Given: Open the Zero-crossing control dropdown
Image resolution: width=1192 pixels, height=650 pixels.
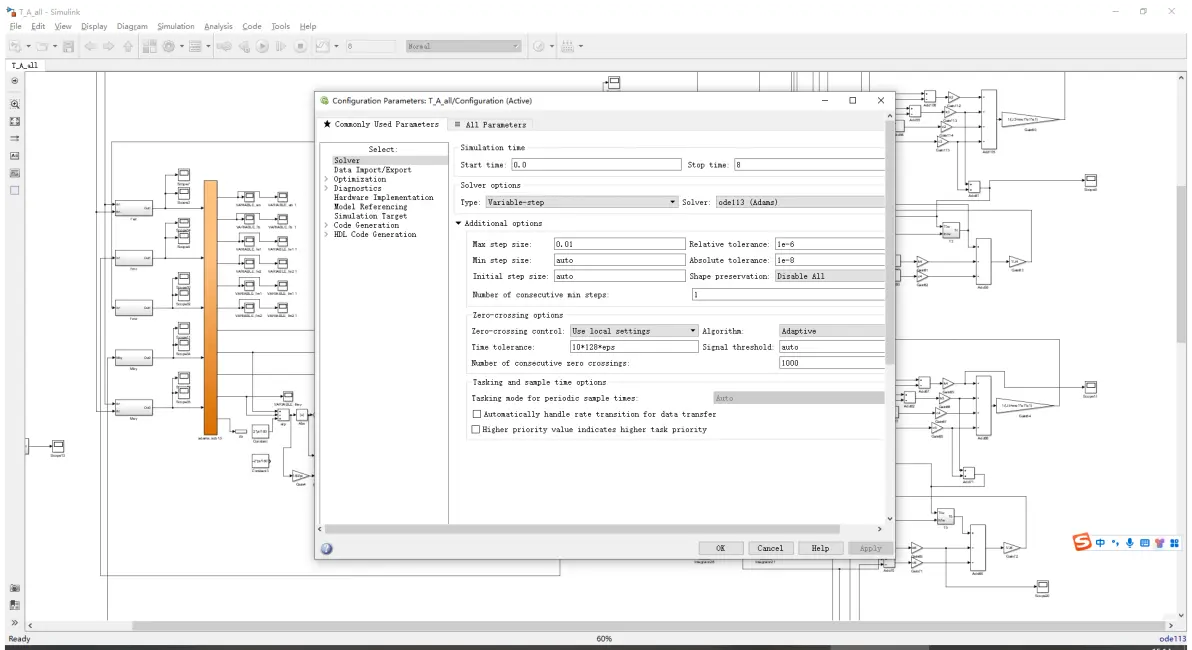Looking at the screenshot, I should coord(633,331).
